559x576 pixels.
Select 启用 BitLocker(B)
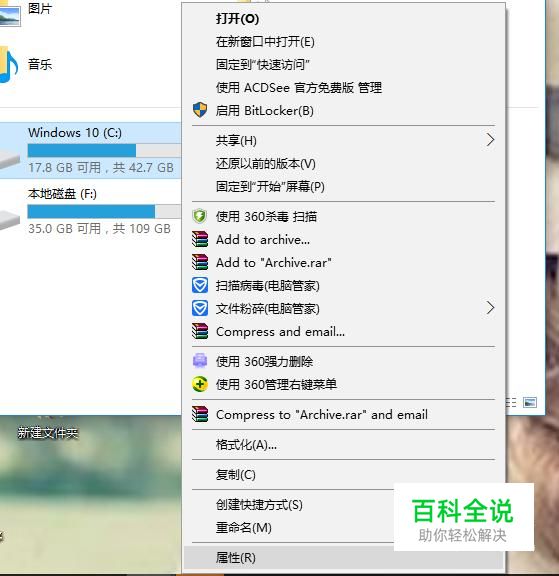tap(344, 111)
